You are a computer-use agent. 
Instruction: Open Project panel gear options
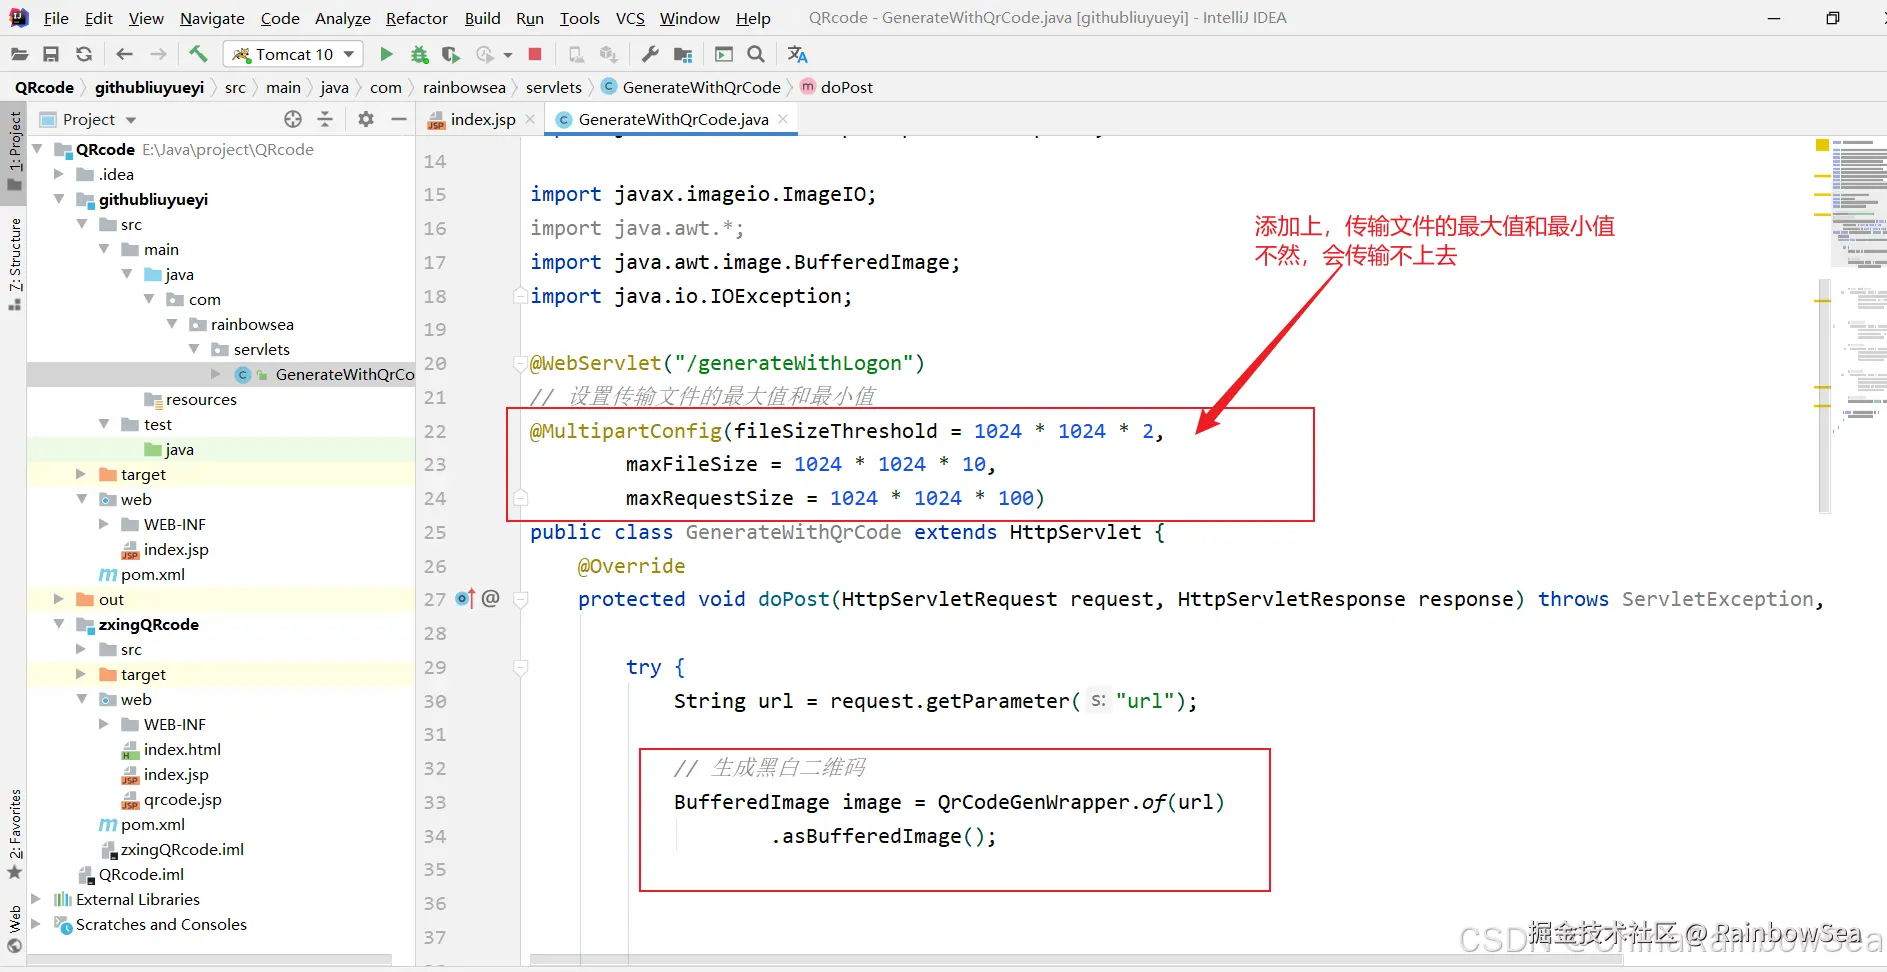(366, 119)
